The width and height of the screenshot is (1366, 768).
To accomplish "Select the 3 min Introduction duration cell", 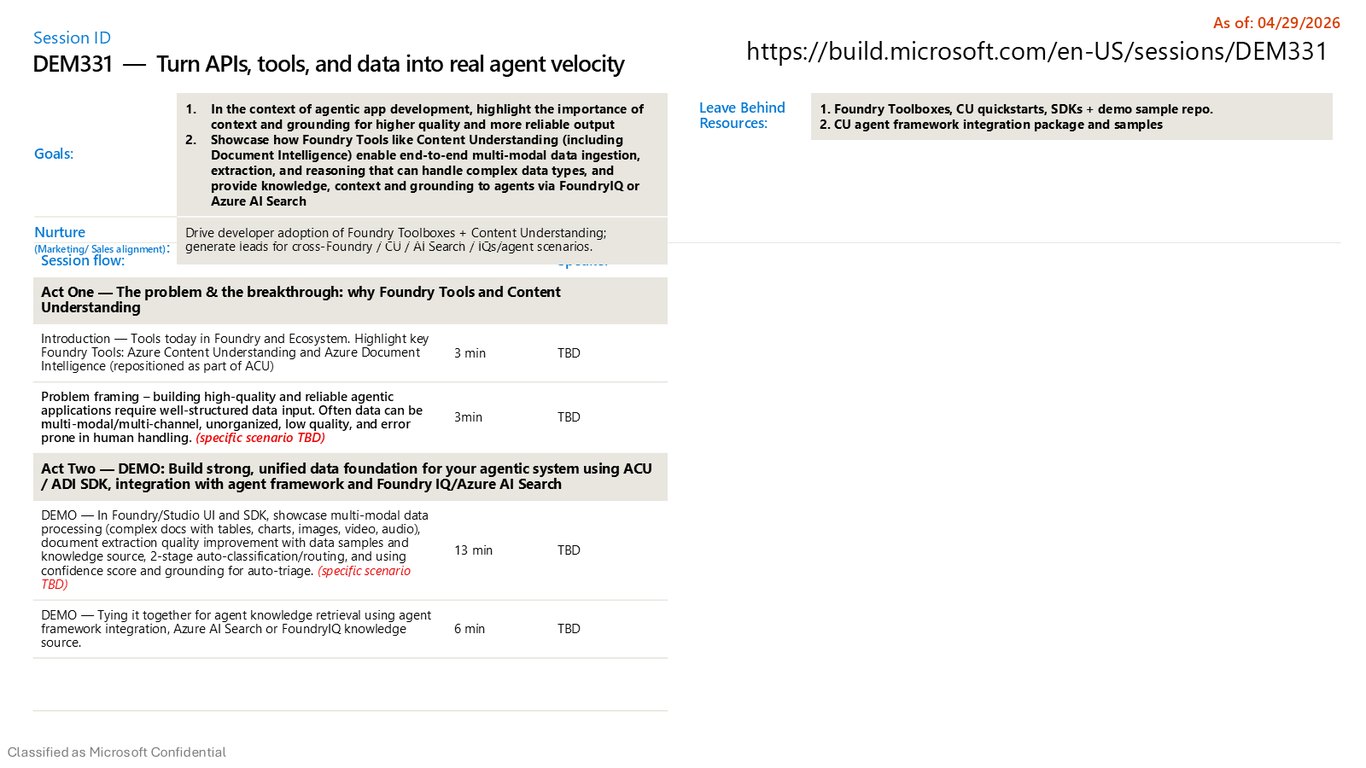I will point(470,353).
